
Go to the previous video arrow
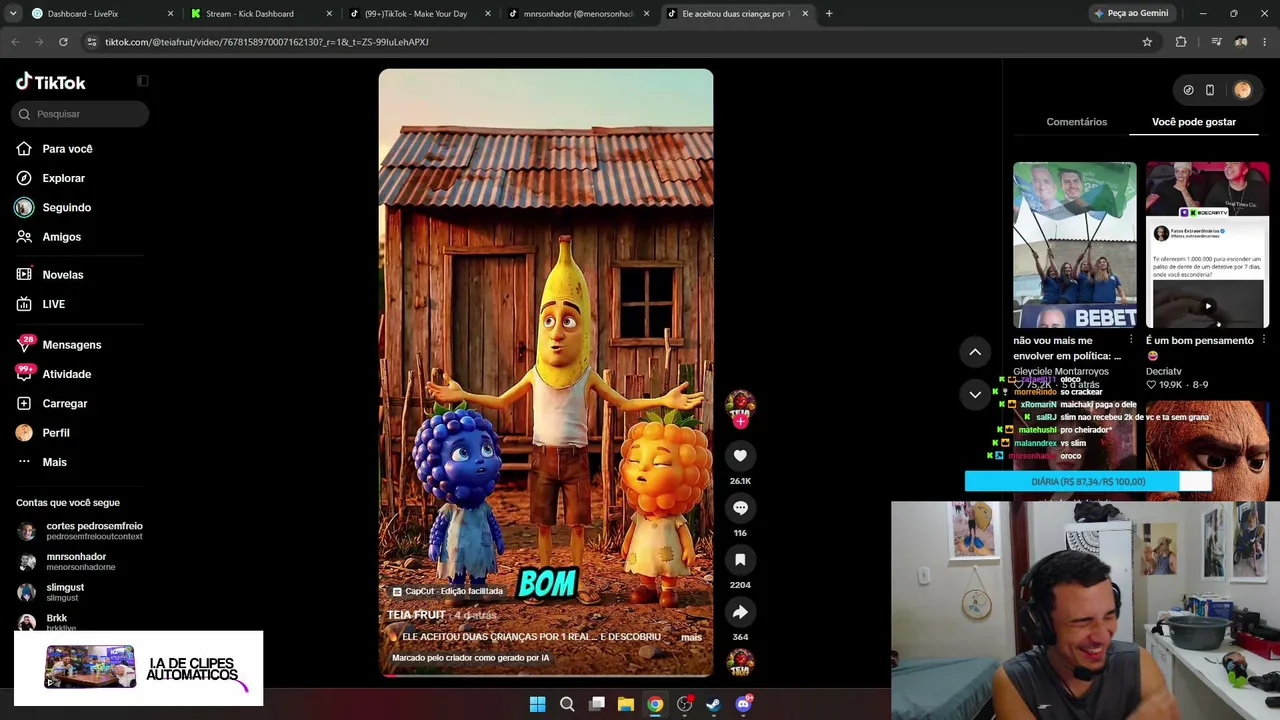tap(975, 352)
